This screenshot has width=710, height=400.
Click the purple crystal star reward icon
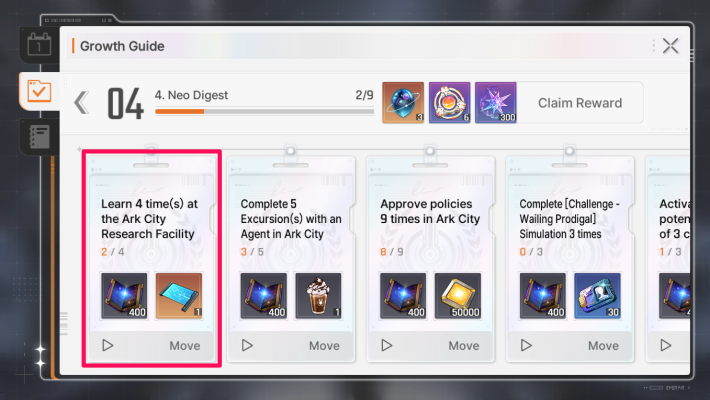(495, 103)
